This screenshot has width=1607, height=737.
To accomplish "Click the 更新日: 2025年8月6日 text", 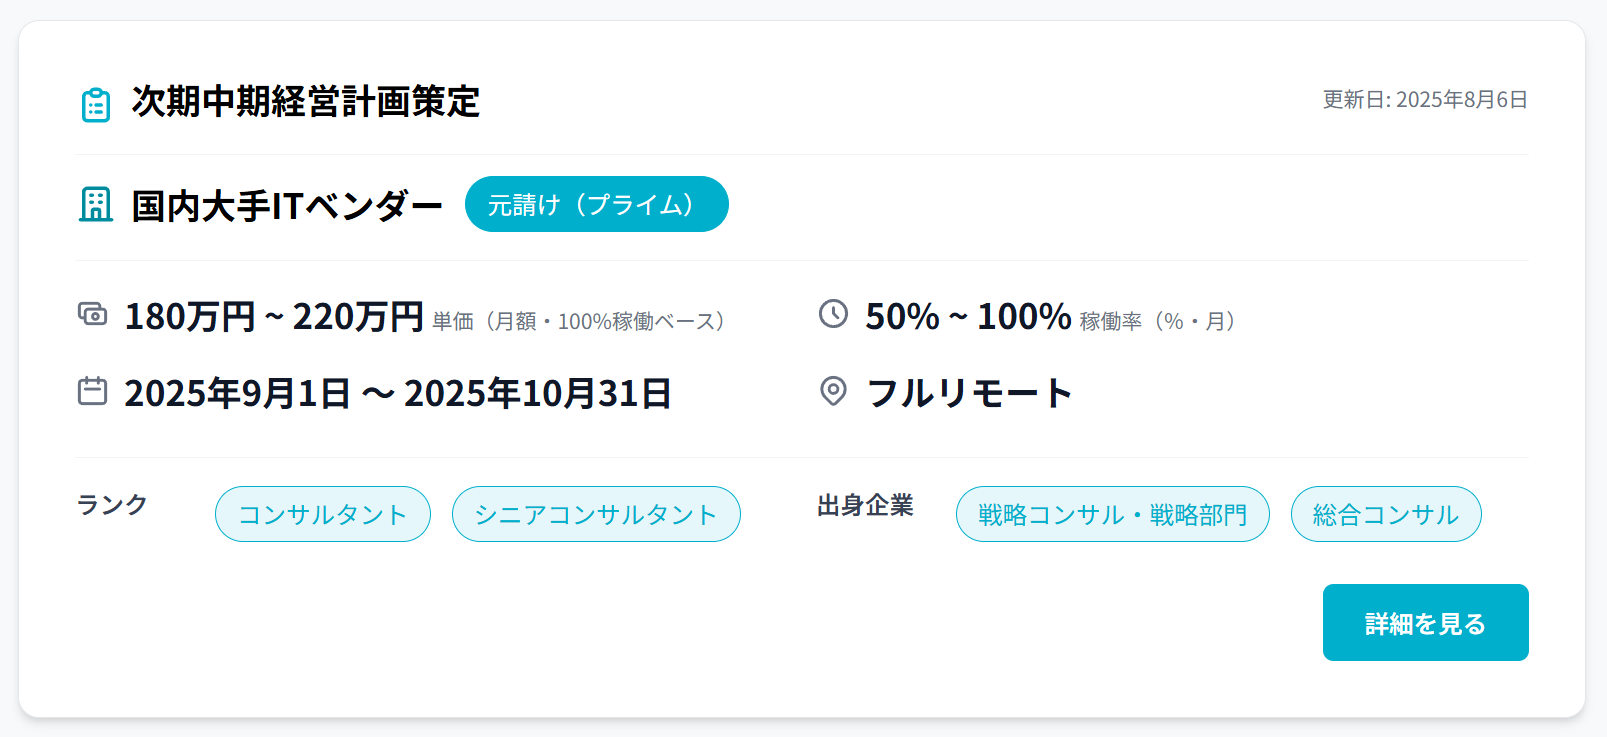I will [1425, 100].
